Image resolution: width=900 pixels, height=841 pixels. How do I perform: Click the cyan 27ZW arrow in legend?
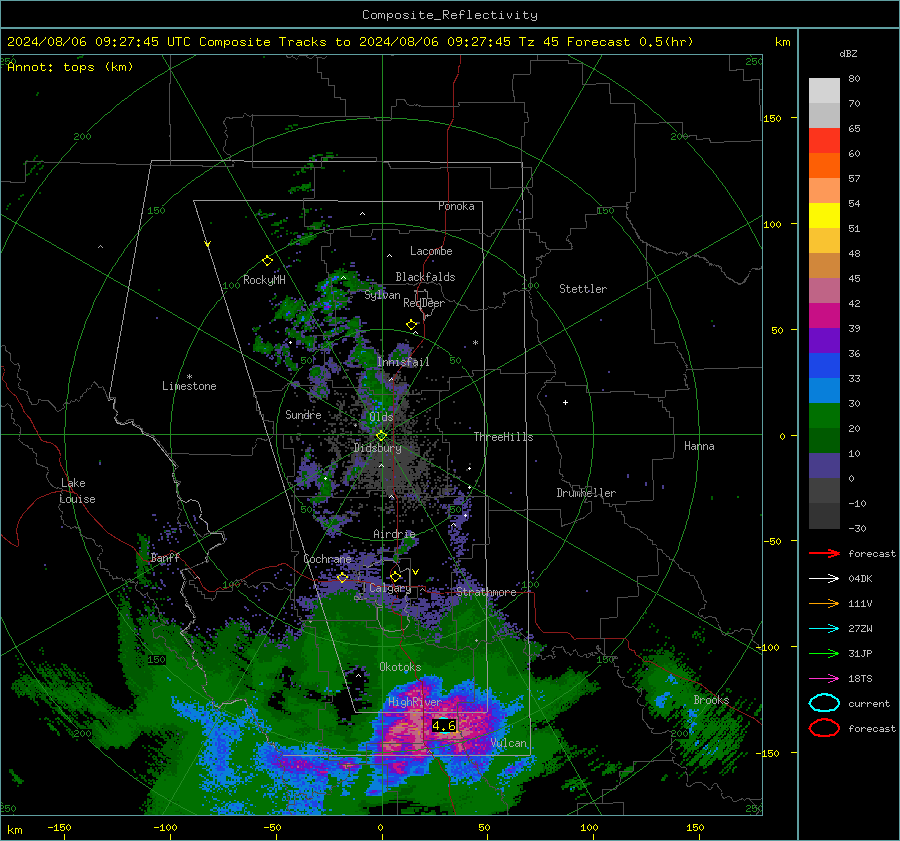click(824, 629)
